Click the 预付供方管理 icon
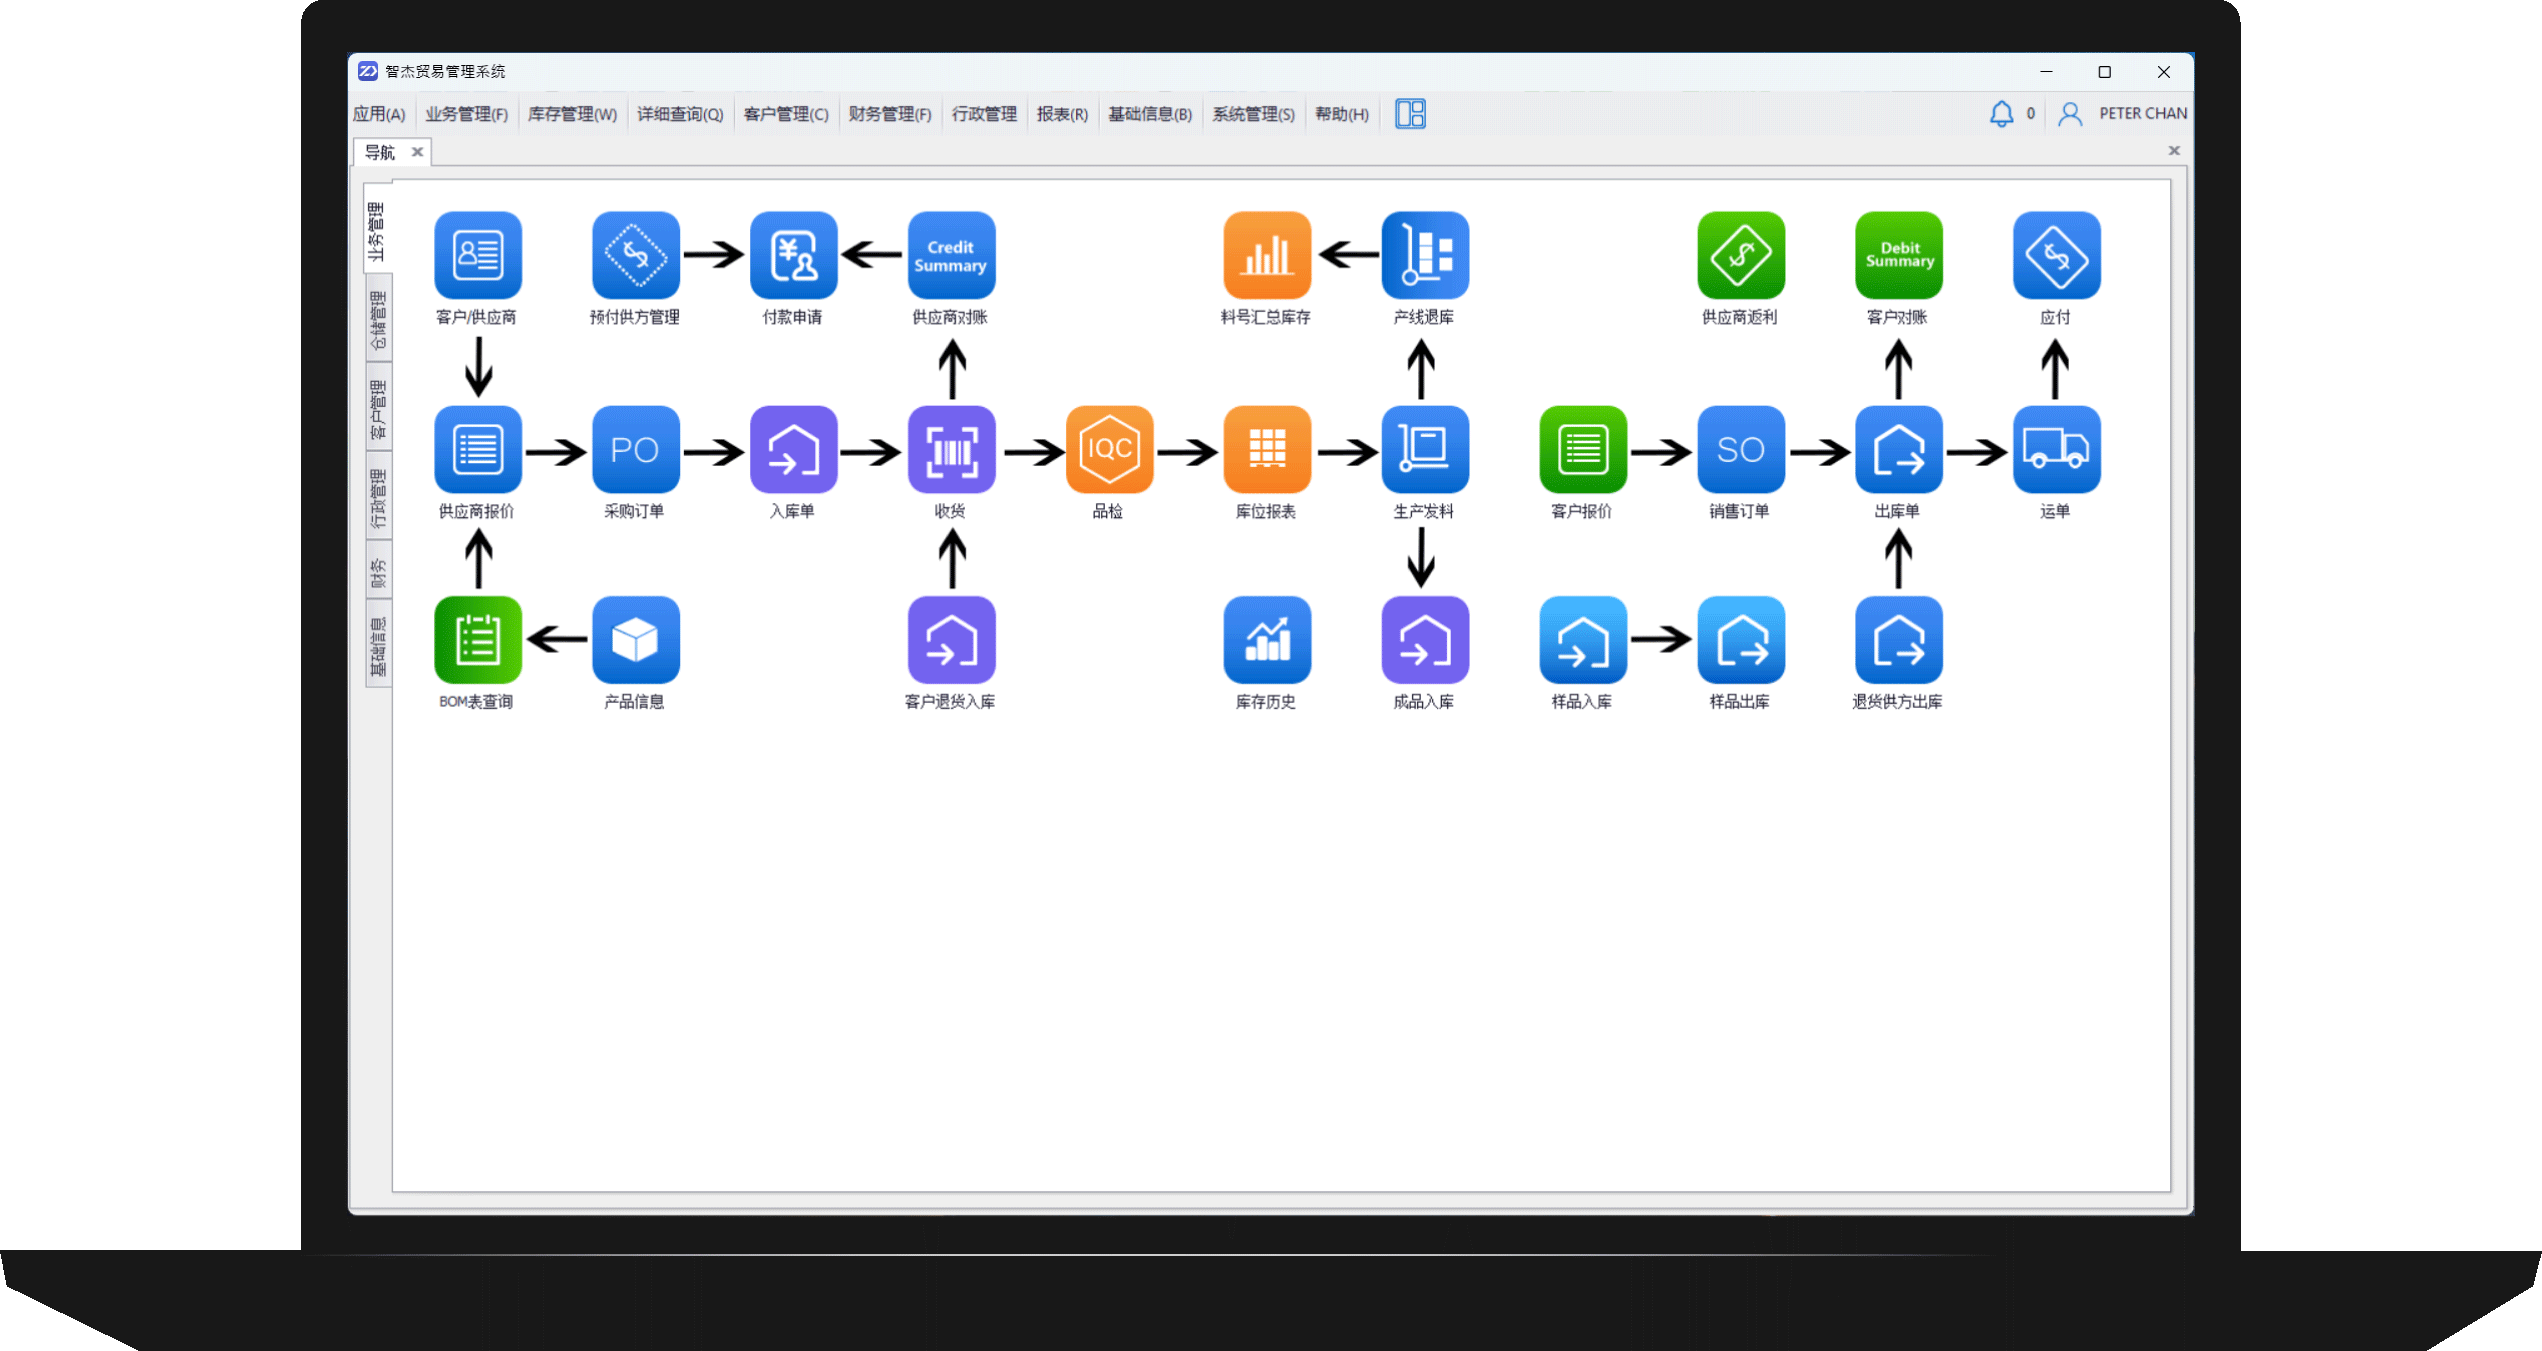 pos(635,256)
